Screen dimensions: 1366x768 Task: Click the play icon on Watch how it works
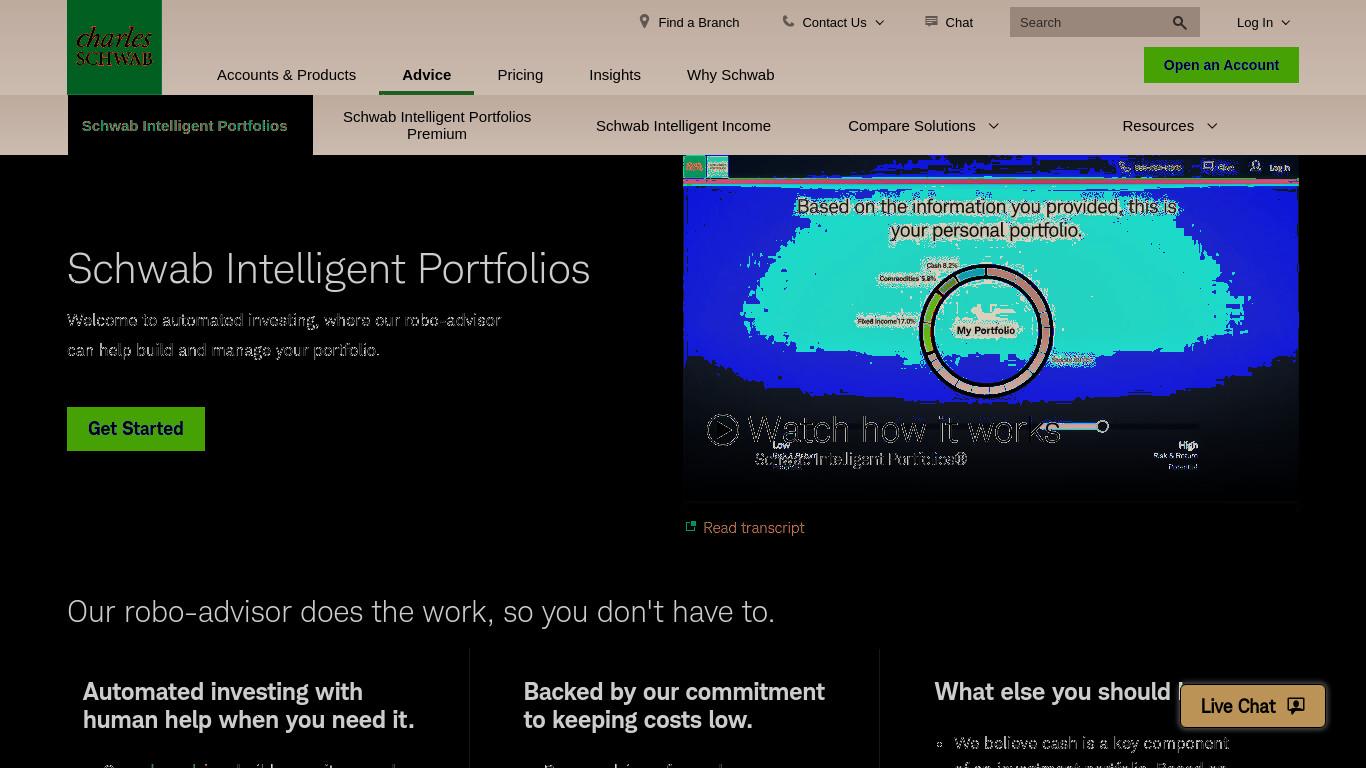(x=723, y=430)
